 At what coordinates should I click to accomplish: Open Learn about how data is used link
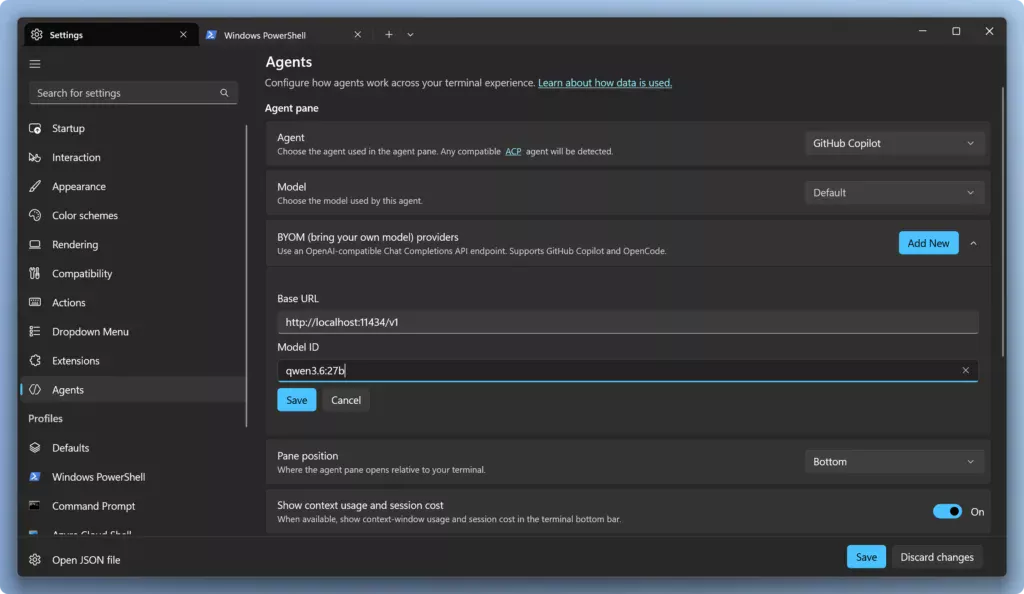click(x=605, y=83)
